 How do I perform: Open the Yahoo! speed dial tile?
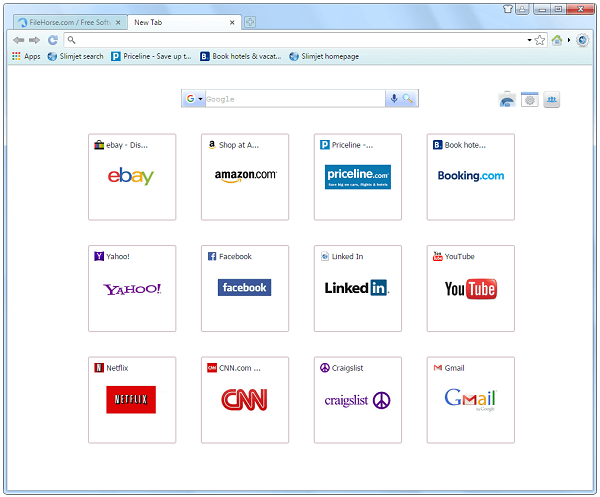pyautogui.click(x=132, y=288)
